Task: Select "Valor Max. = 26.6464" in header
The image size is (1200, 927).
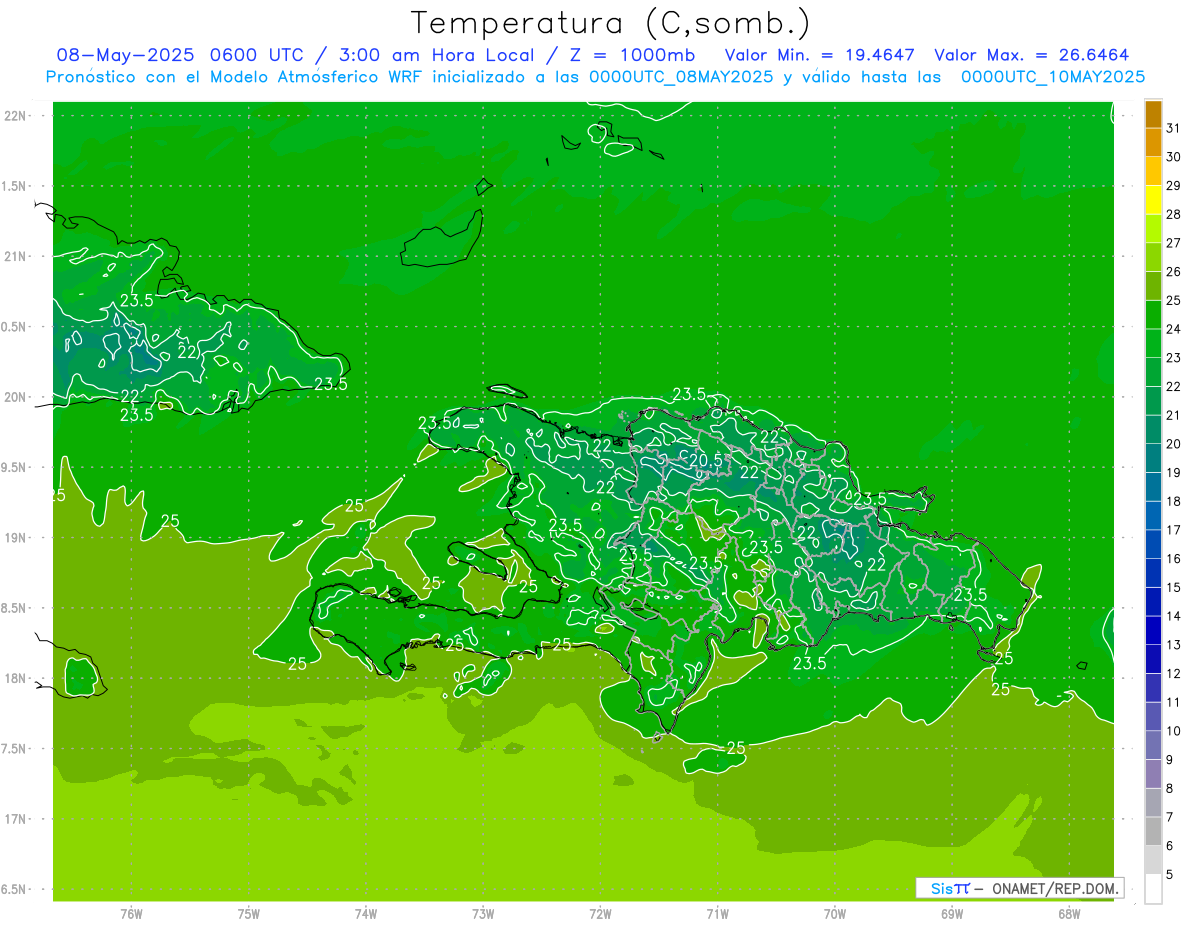Action: tap(1032, 56)
